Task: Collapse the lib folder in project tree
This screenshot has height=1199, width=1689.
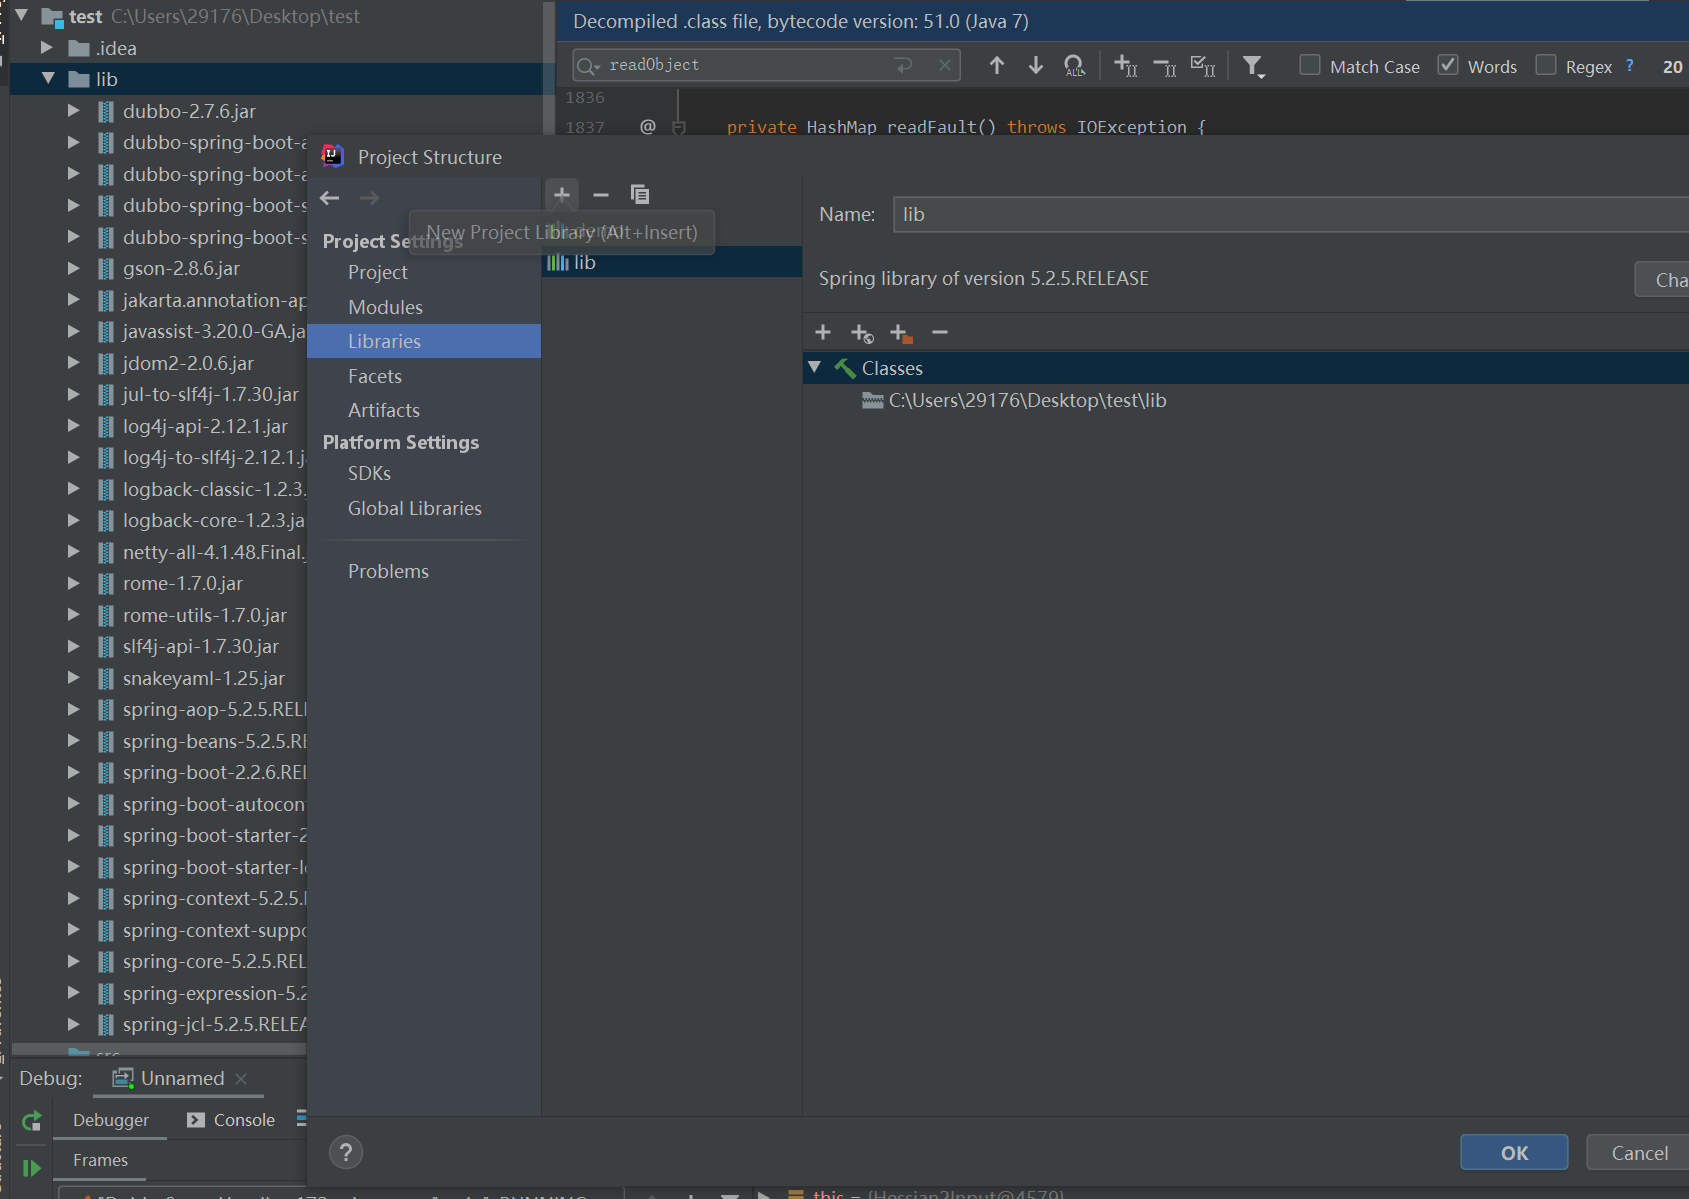Action: [47, 78]
